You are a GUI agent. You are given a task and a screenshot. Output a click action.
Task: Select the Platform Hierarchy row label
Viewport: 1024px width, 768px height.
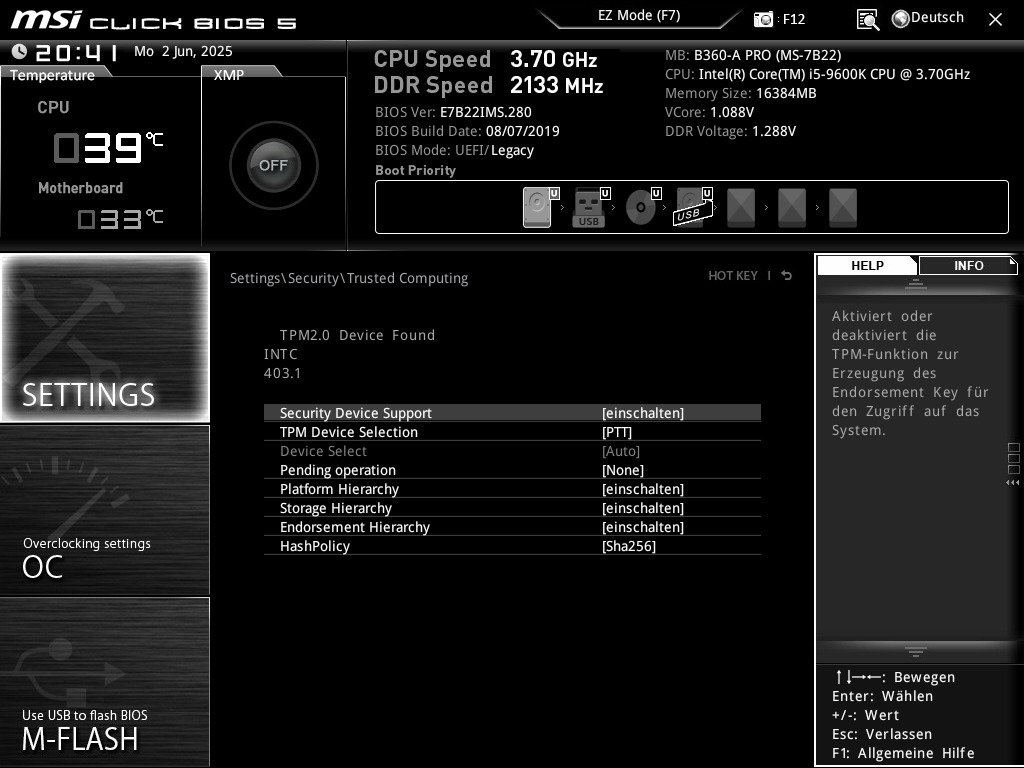pyautogui.click(x=339, y=489)
